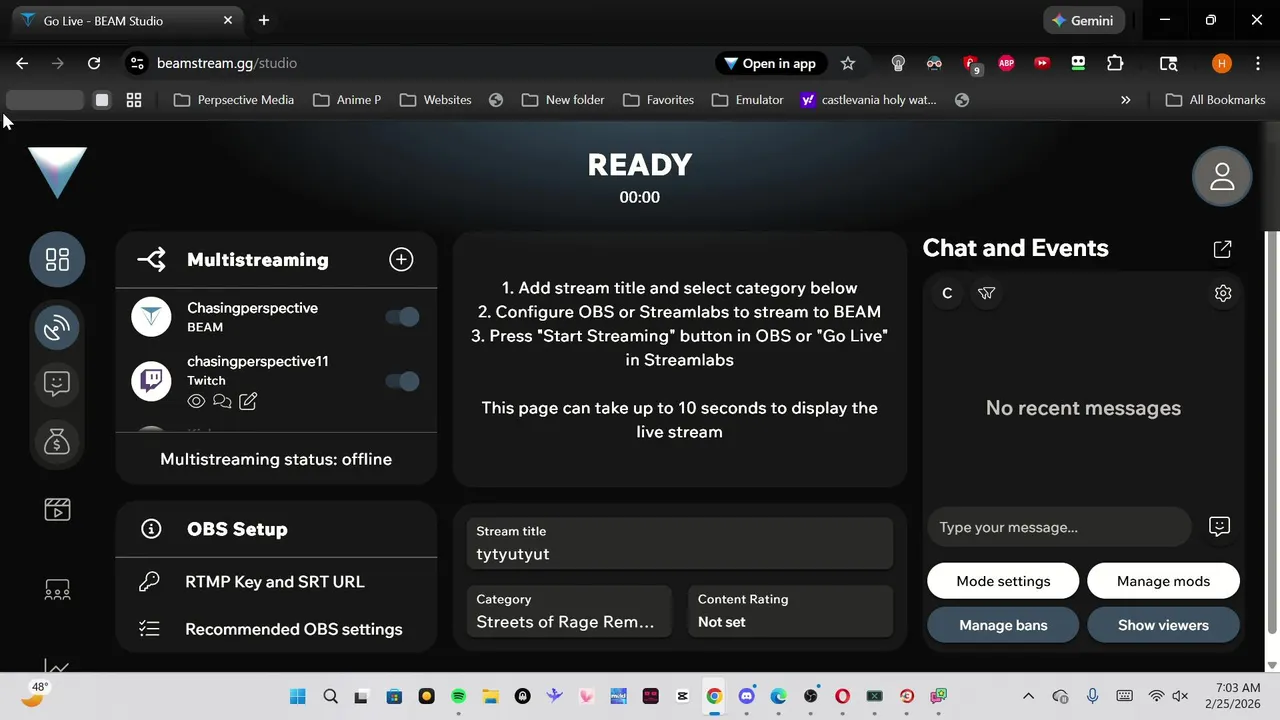Viewport: 1280px width, 720px height.
Task: Open the money bag sidebar icon
Action: click(57, 441)
